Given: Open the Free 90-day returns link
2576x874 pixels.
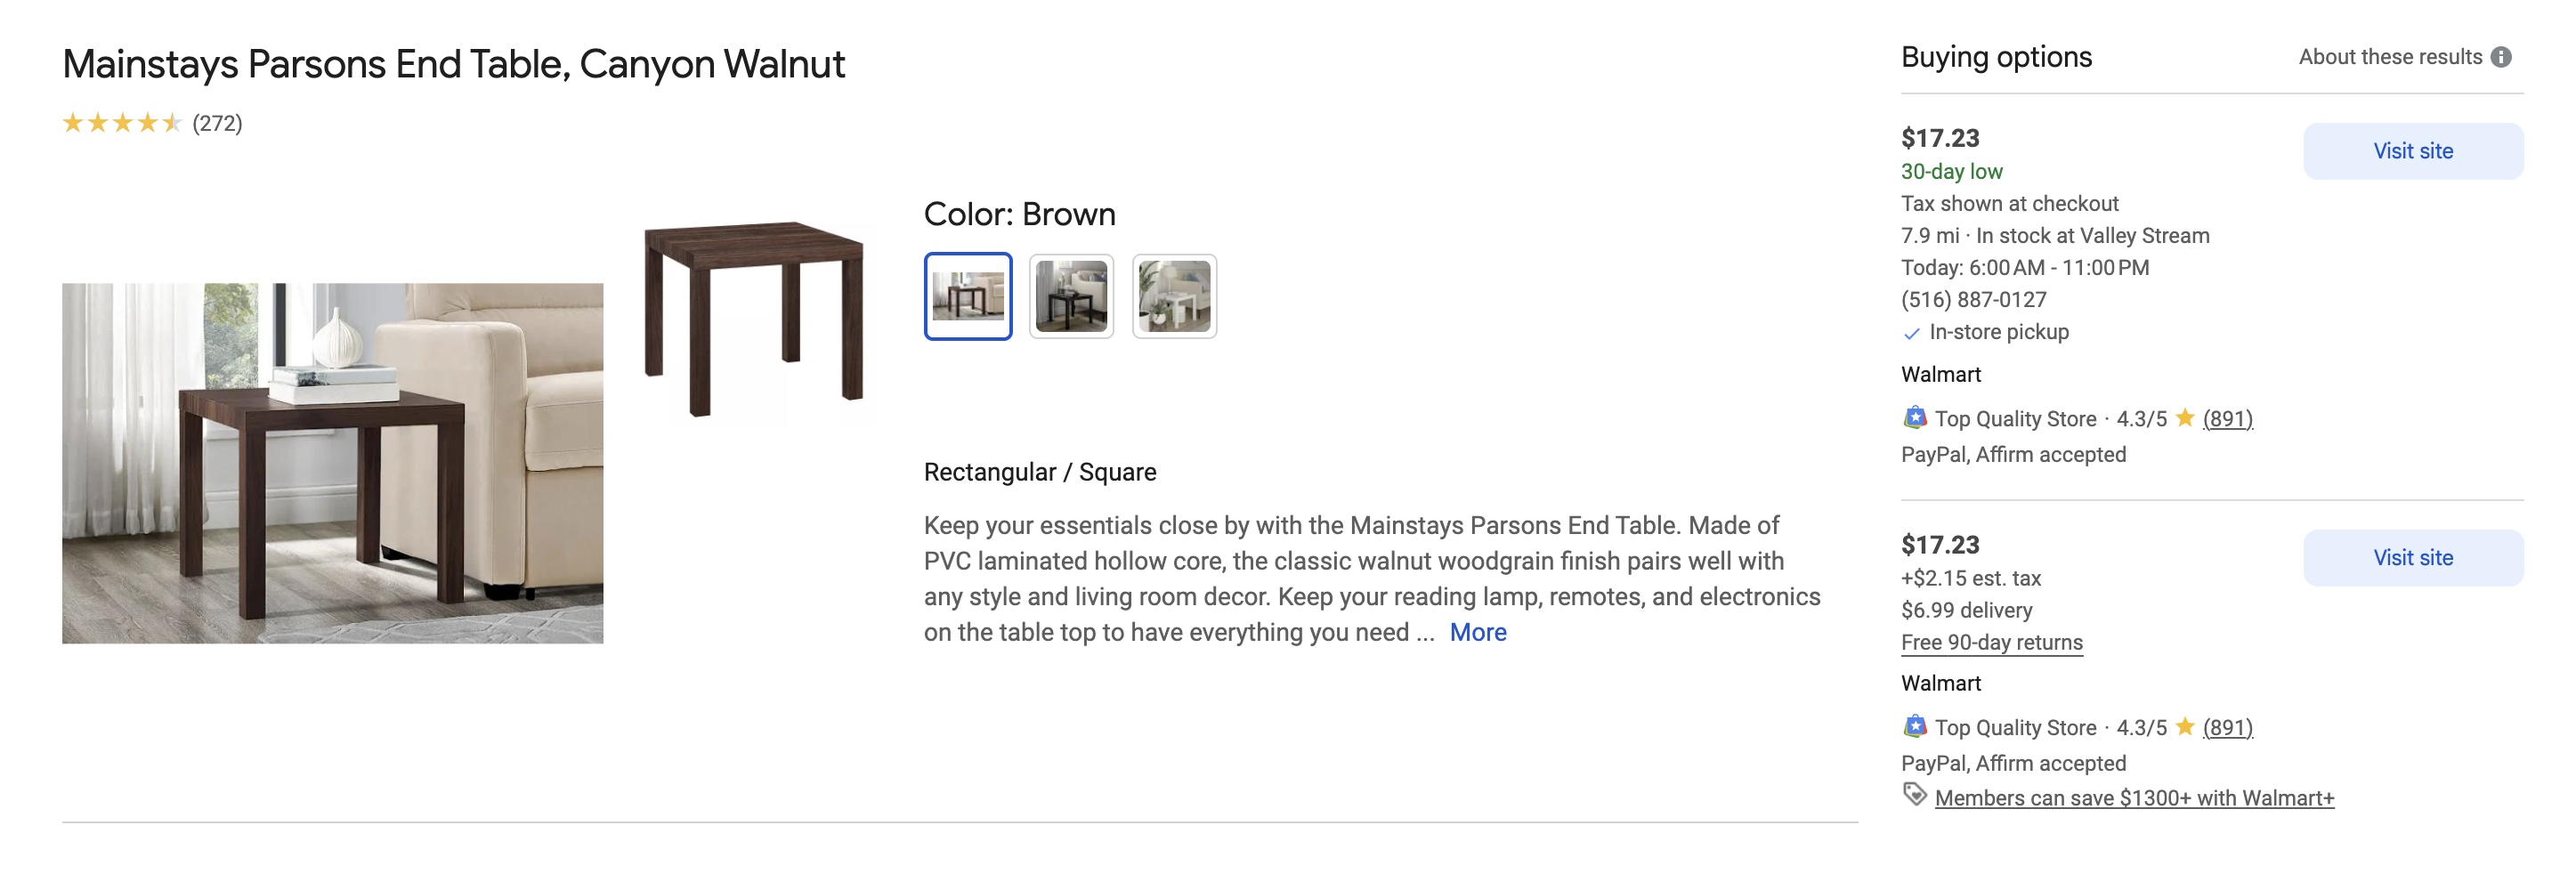Looking at the screenshot, I should click(x=1991, y=643).
